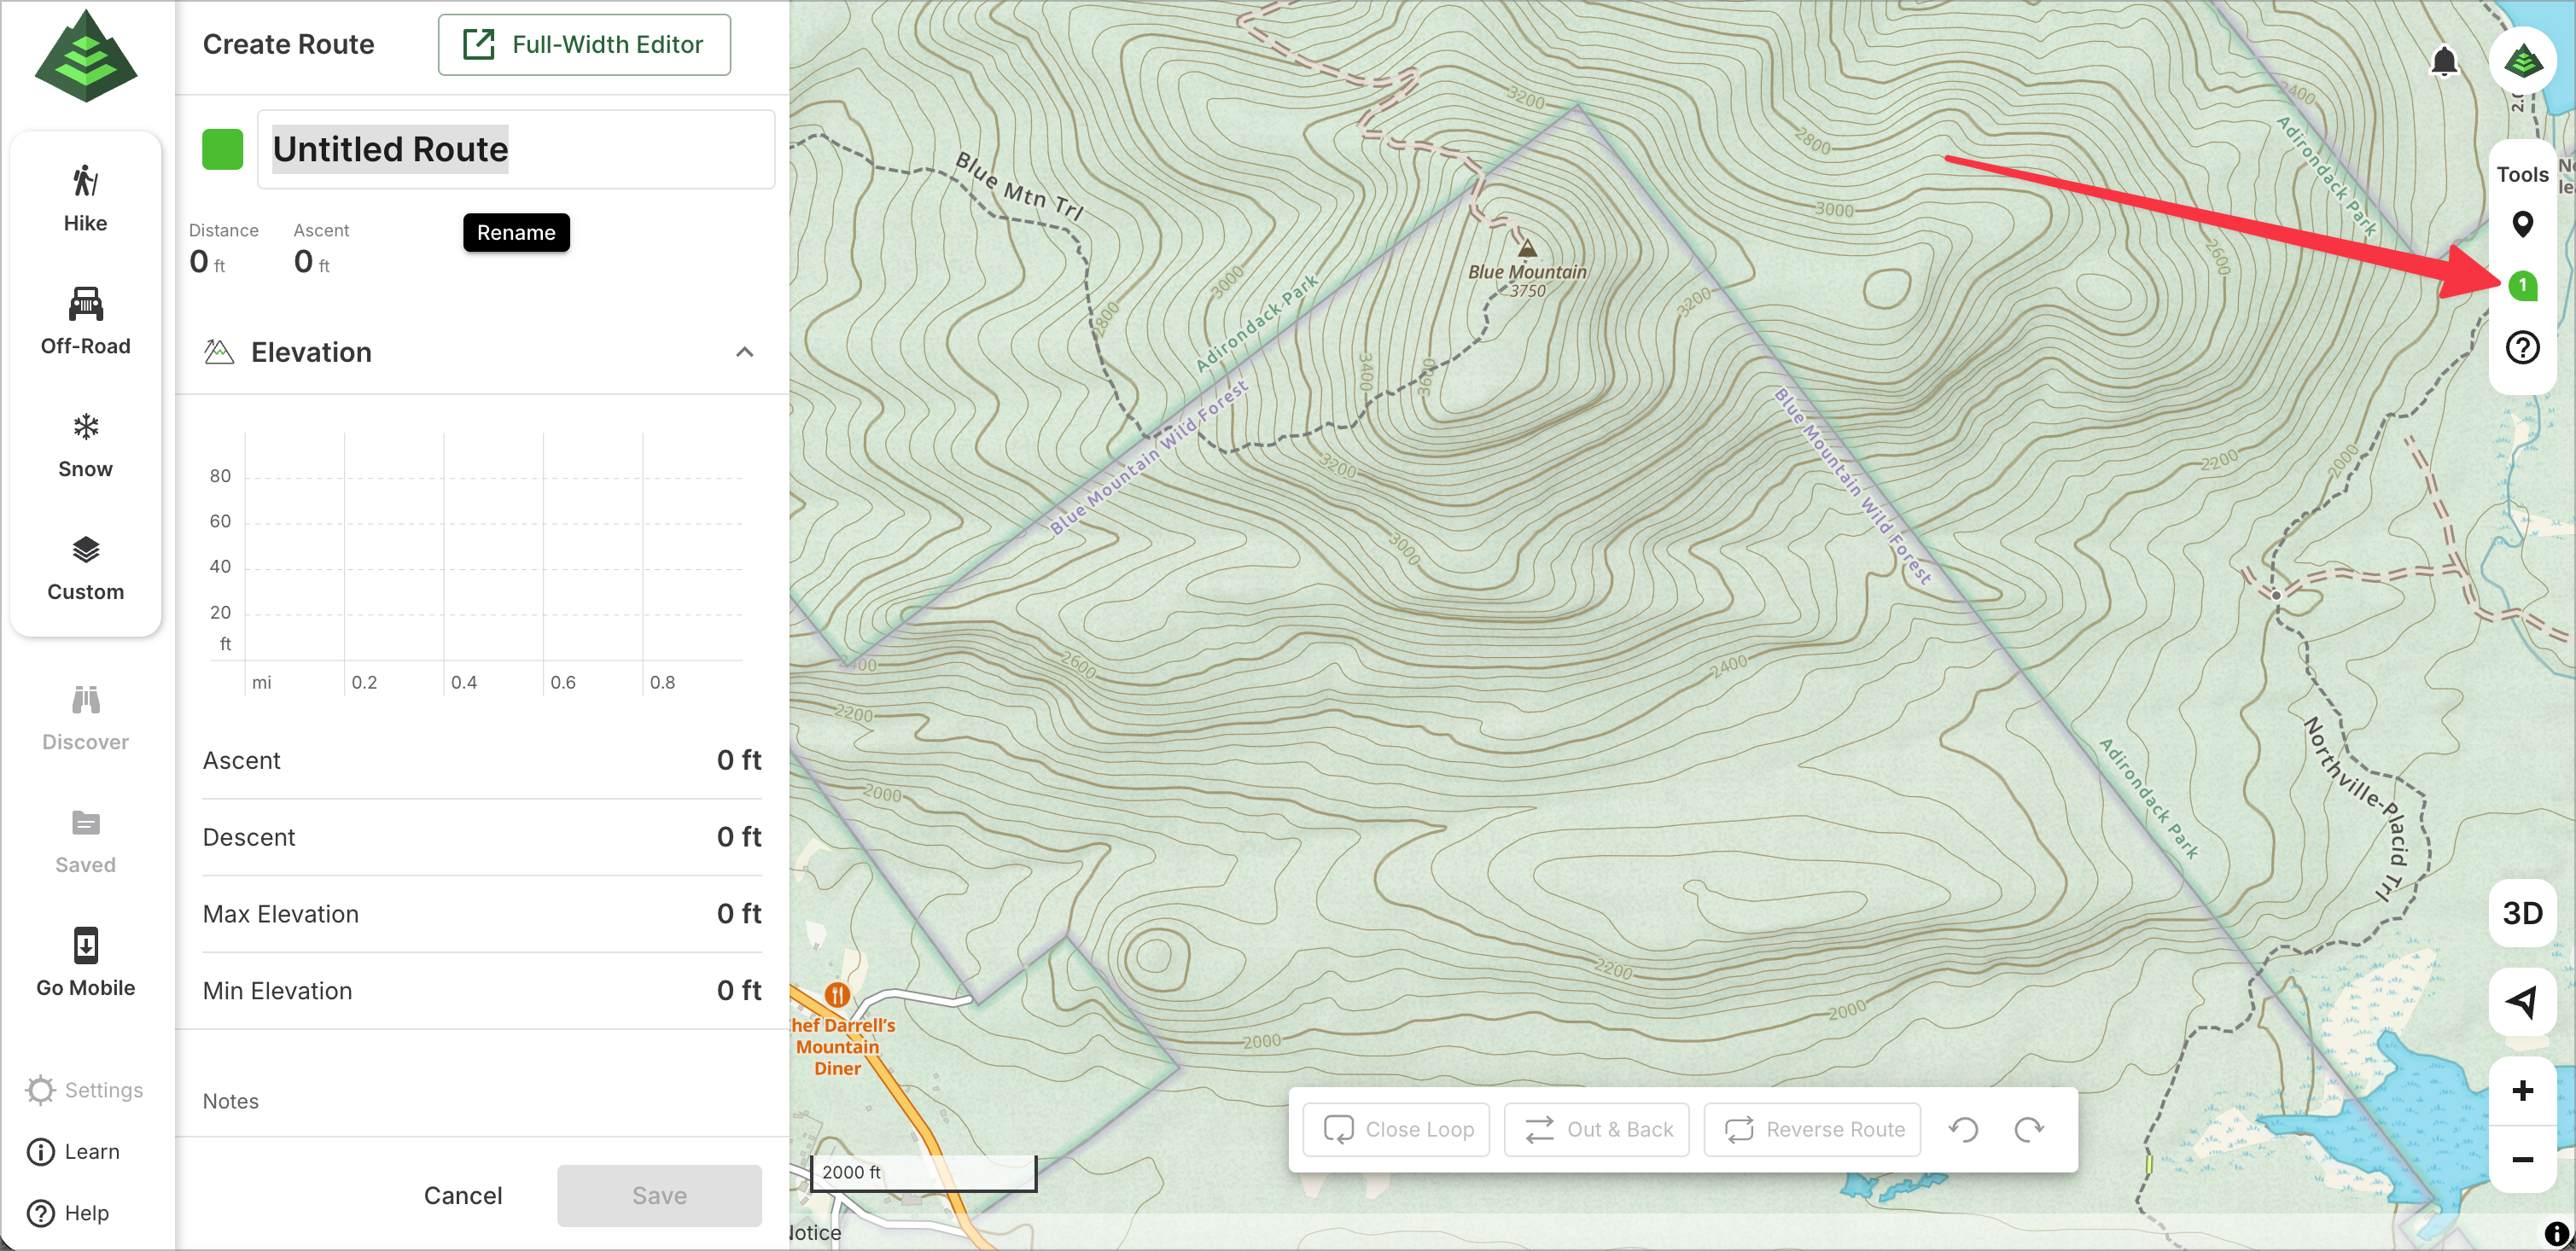Collapse the Elevation section

pyautogui.click(x=744, y=352)
